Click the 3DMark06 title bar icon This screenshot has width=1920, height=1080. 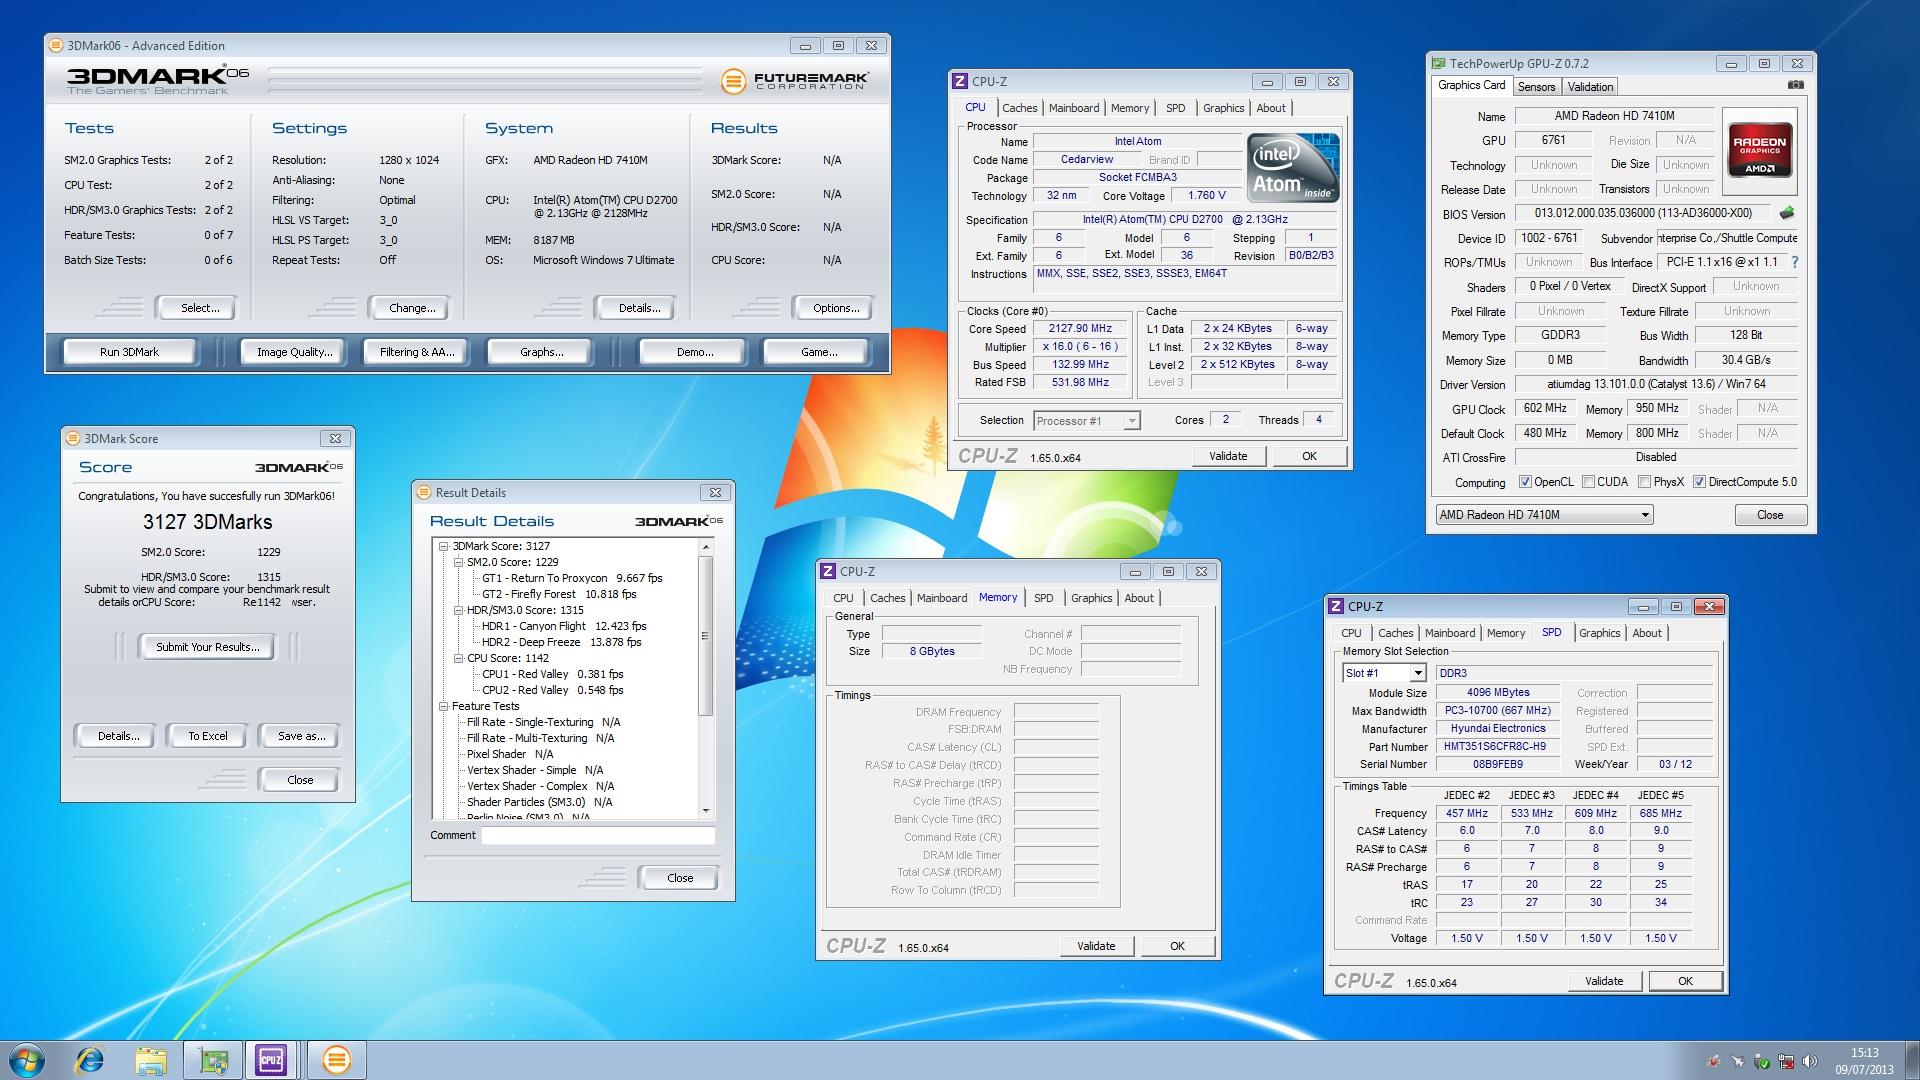point(56,45)
